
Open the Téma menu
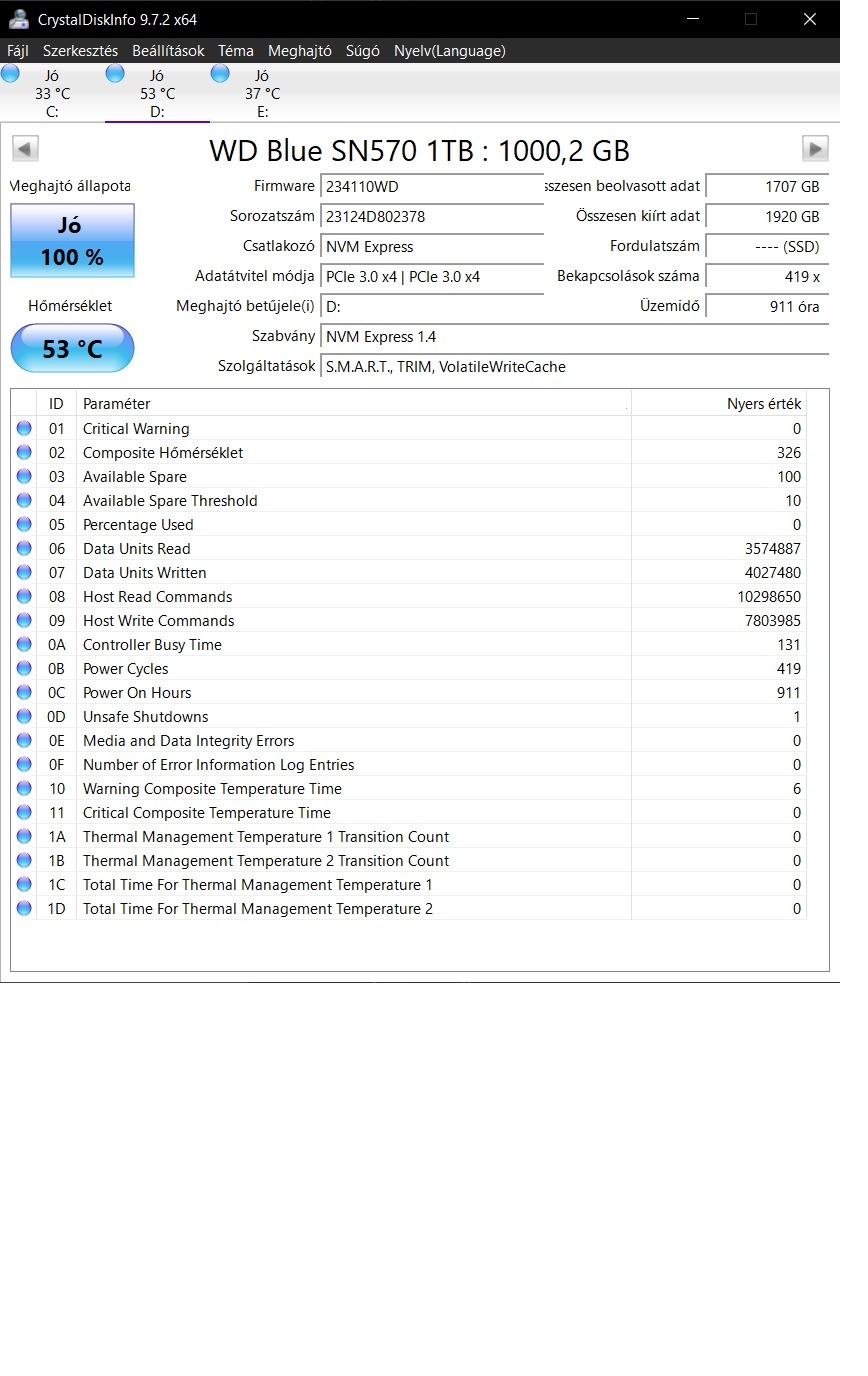tap(236, 50)
